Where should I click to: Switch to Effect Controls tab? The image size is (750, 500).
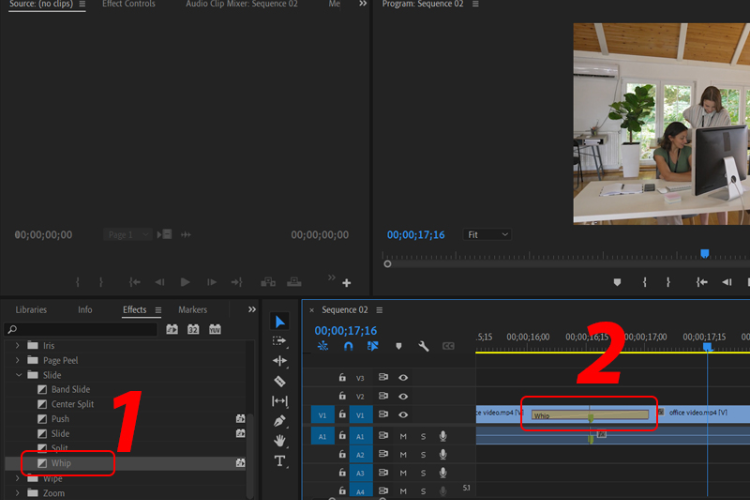pyautogui.click(x=129, y=4)
